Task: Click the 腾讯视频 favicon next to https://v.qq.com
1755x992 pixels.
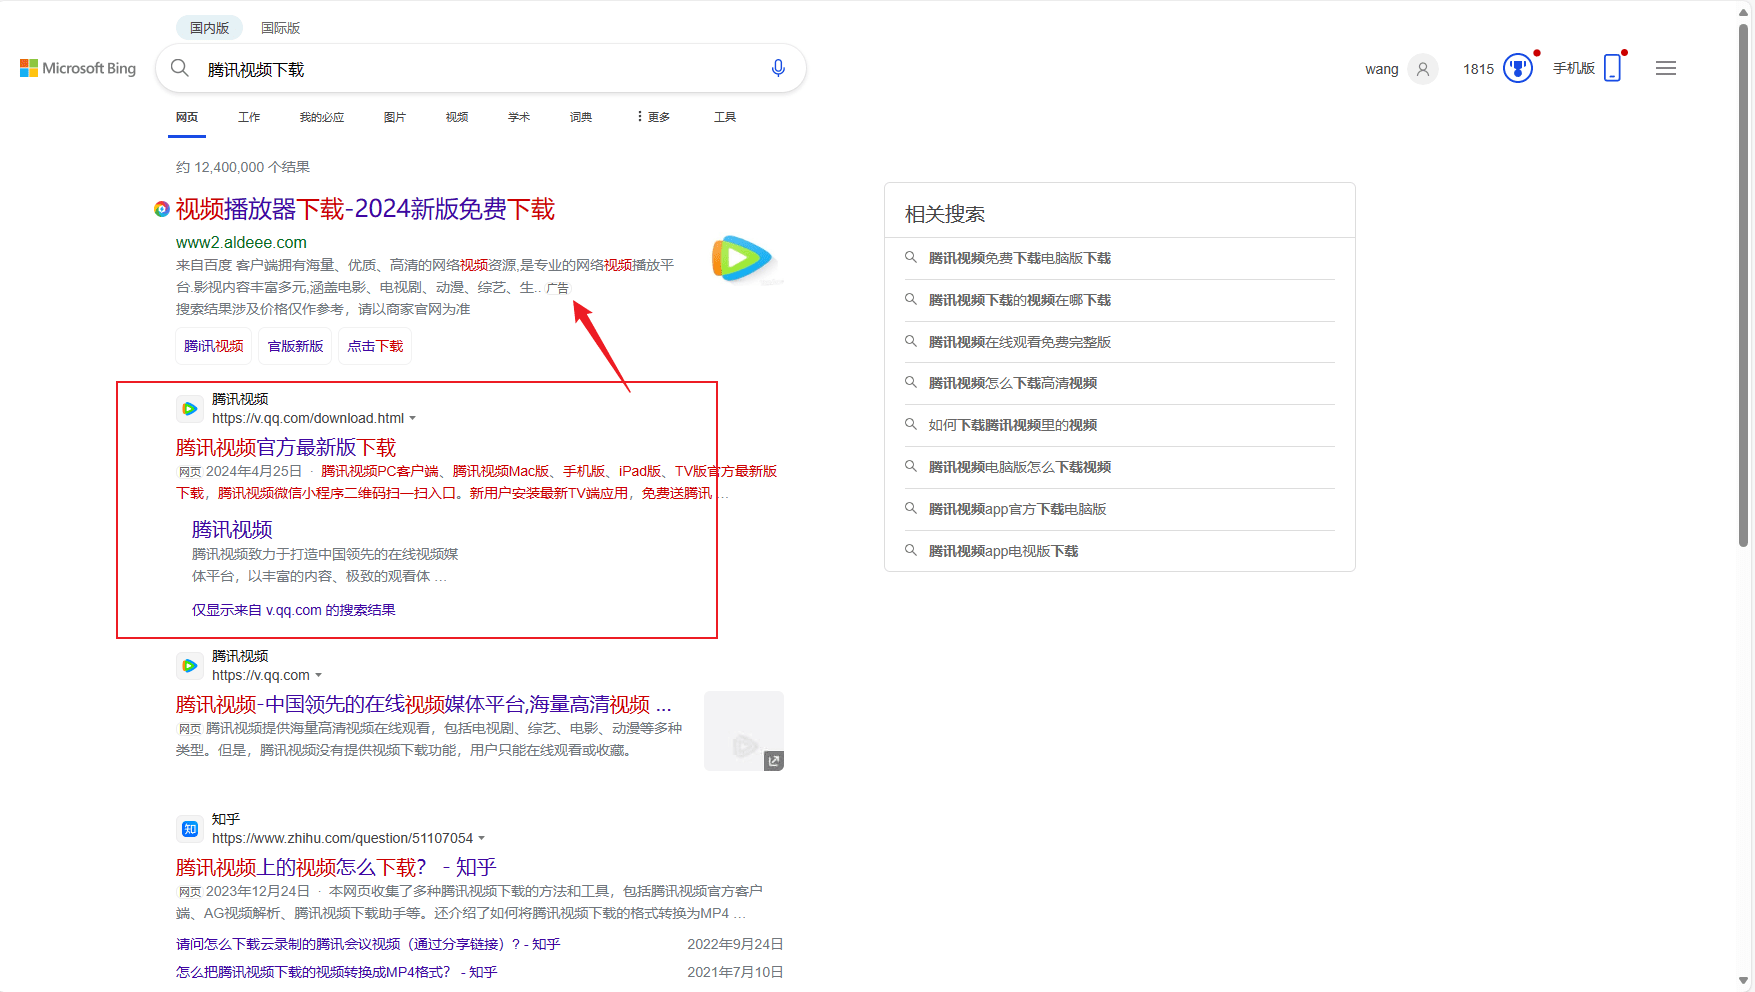Action: click(x=189, y=666)
